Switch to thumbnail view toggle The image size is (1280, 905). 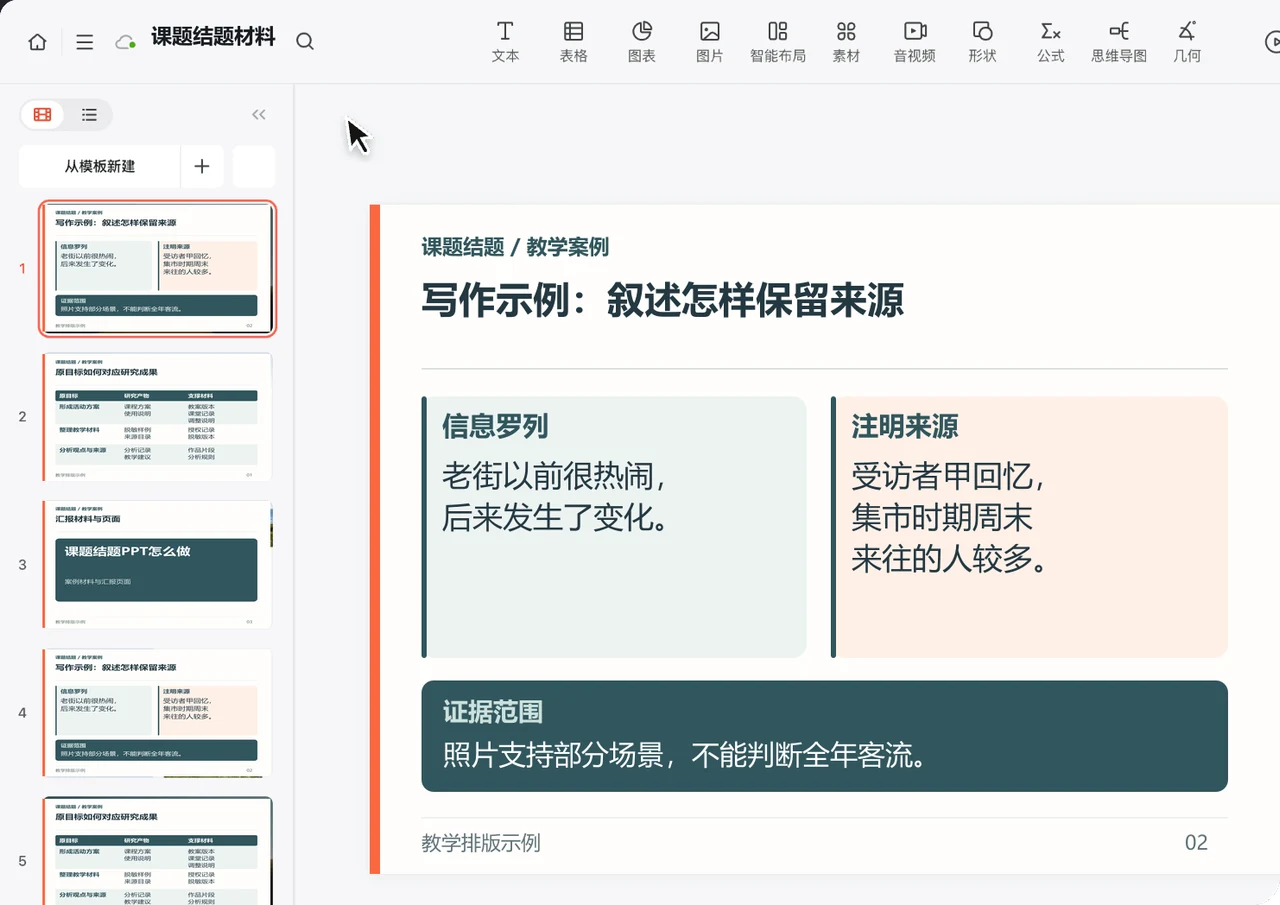42,115
